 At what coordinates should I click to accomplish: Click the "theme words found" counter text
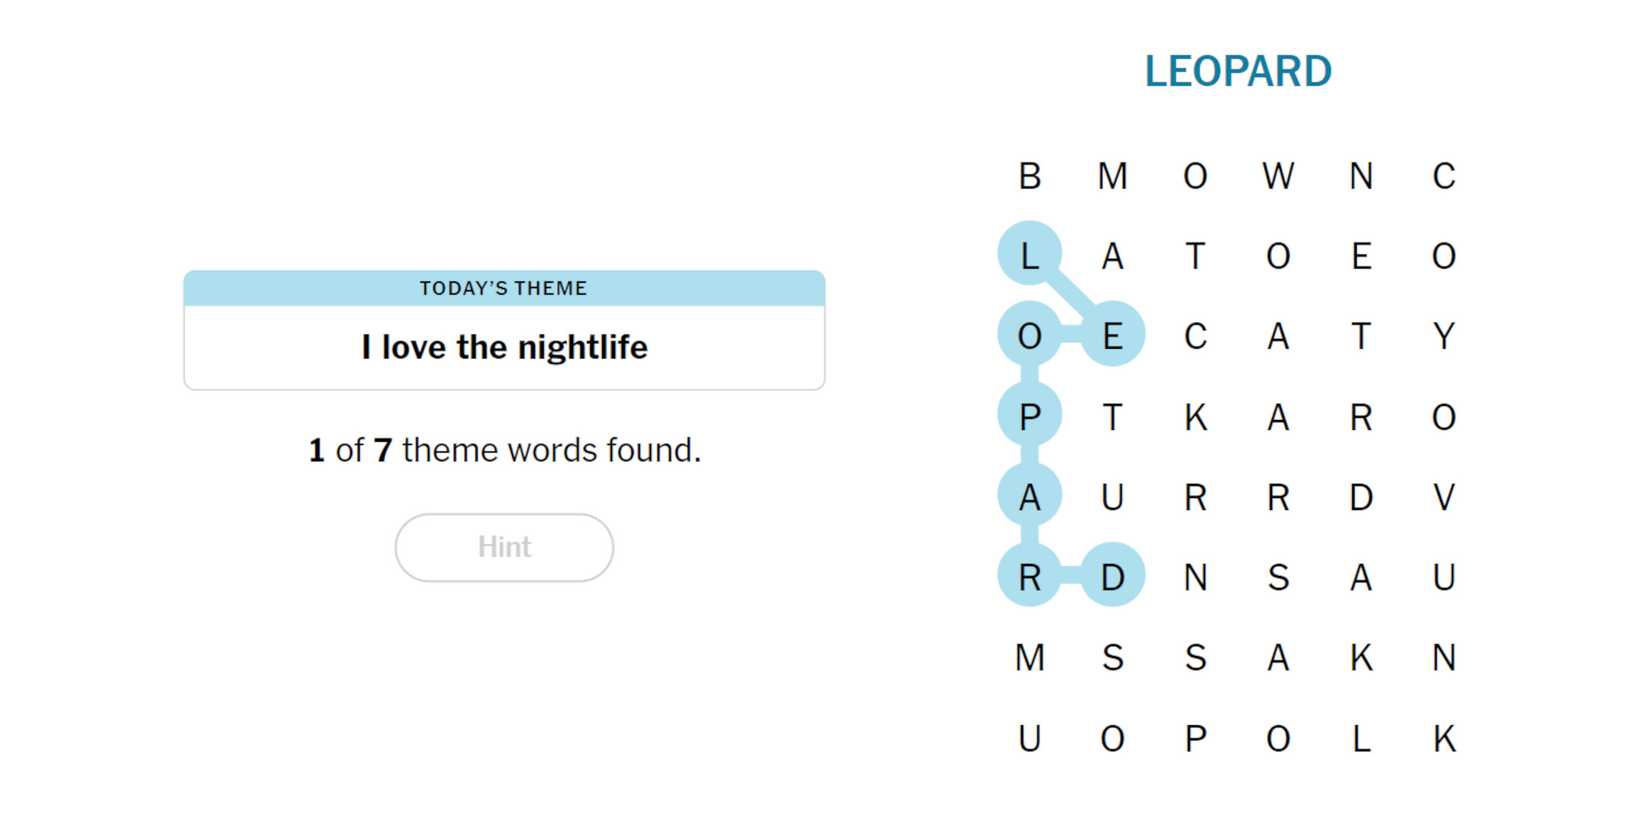pos(504,450)
